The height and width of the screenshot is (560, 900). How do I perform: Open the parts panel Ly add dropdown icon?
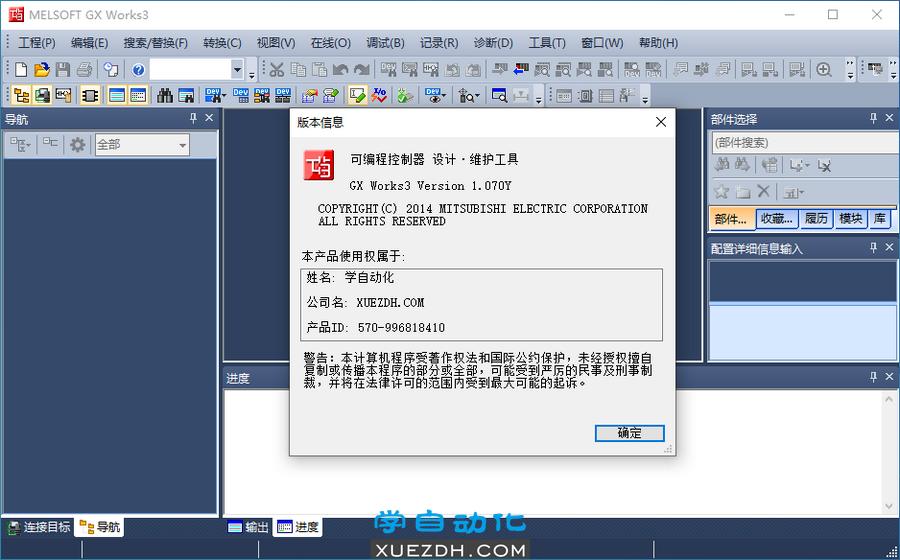799,166
